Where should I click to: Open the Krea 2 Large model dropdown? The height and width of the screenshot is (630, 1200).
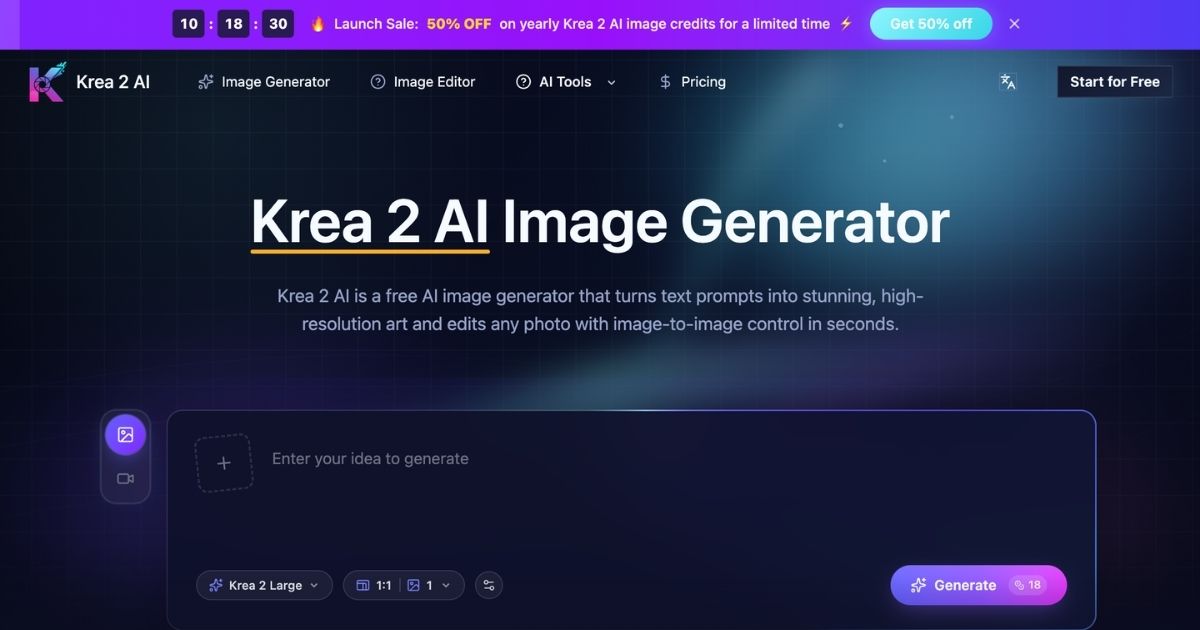264,585
